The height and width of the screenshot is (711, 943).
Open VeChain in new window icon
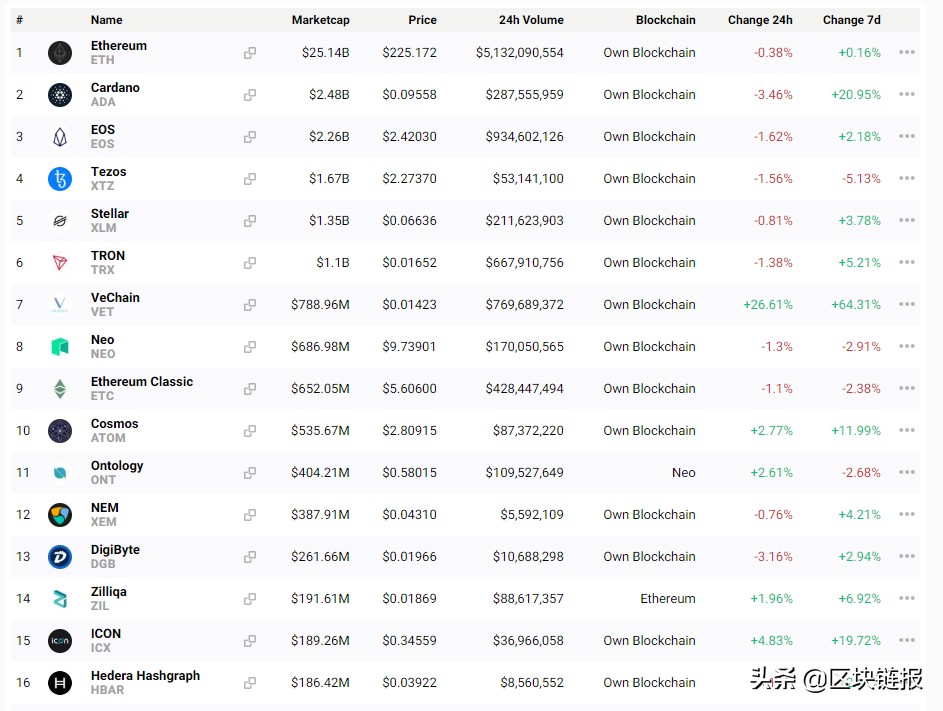tap(250, 305)
